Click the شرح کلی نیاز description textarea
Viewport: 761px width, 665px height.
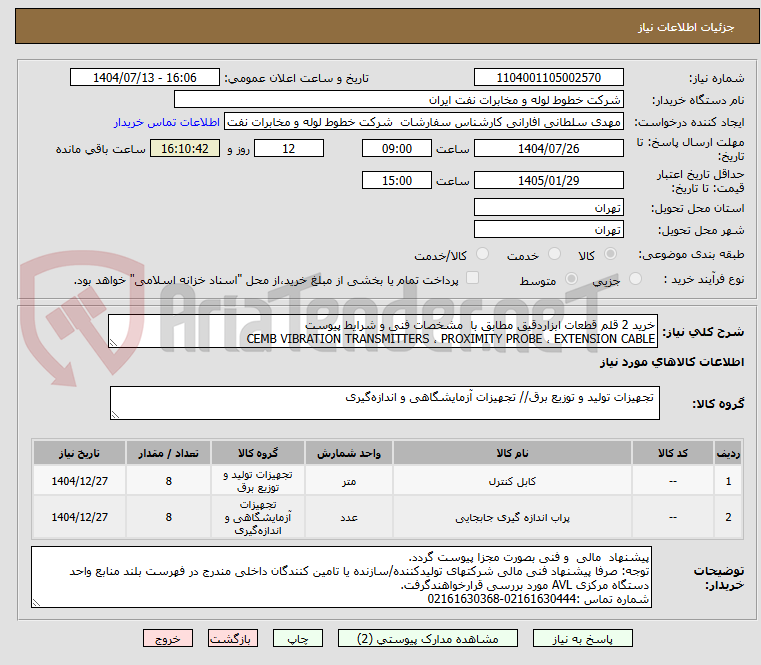point(383,331)
